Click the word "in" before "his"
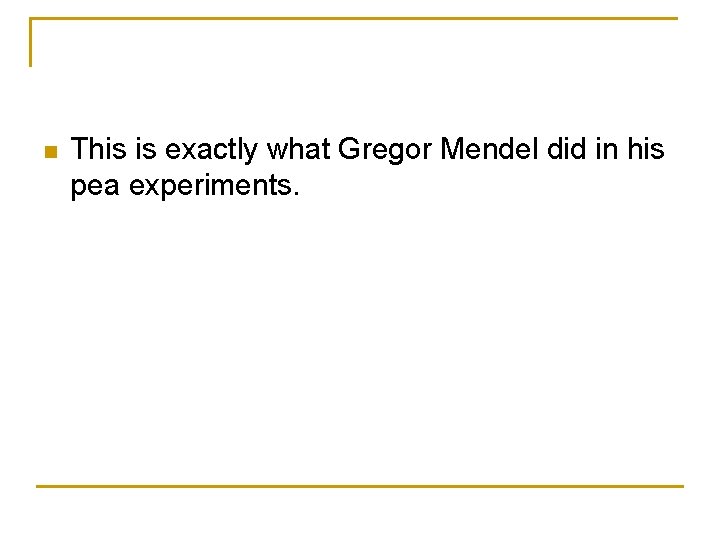The height and width of the screenshot is (540, 720). [x=607, y=150]
